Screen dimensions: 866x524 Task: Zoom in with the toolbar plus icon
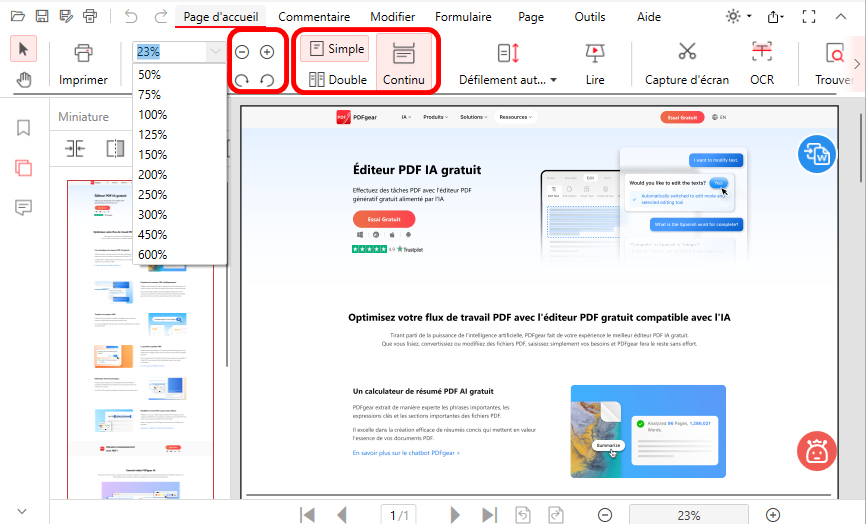coord(267,52)
